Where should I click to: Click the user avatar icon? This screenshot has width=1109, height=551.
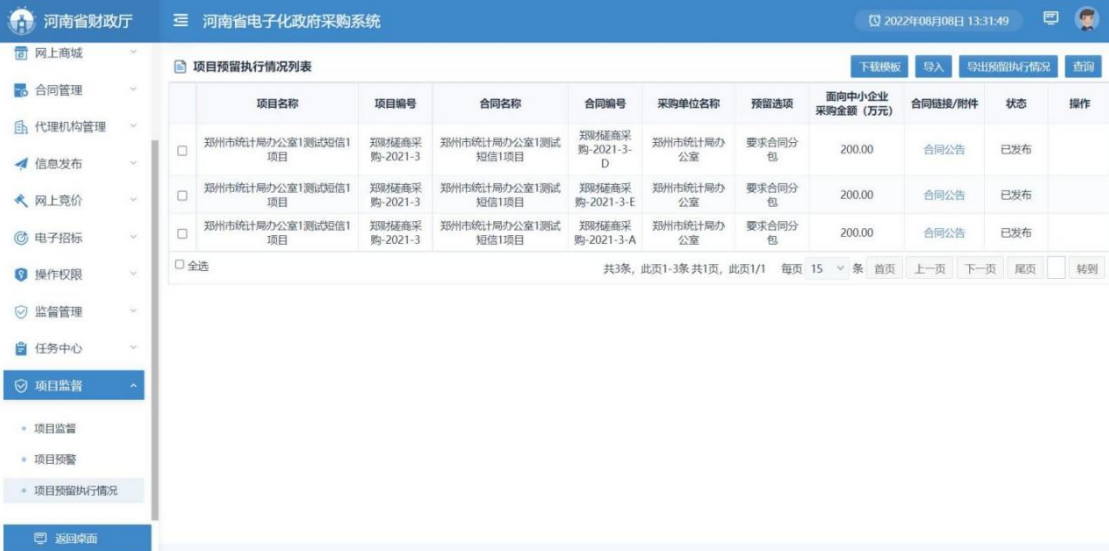click(1086, 20)
